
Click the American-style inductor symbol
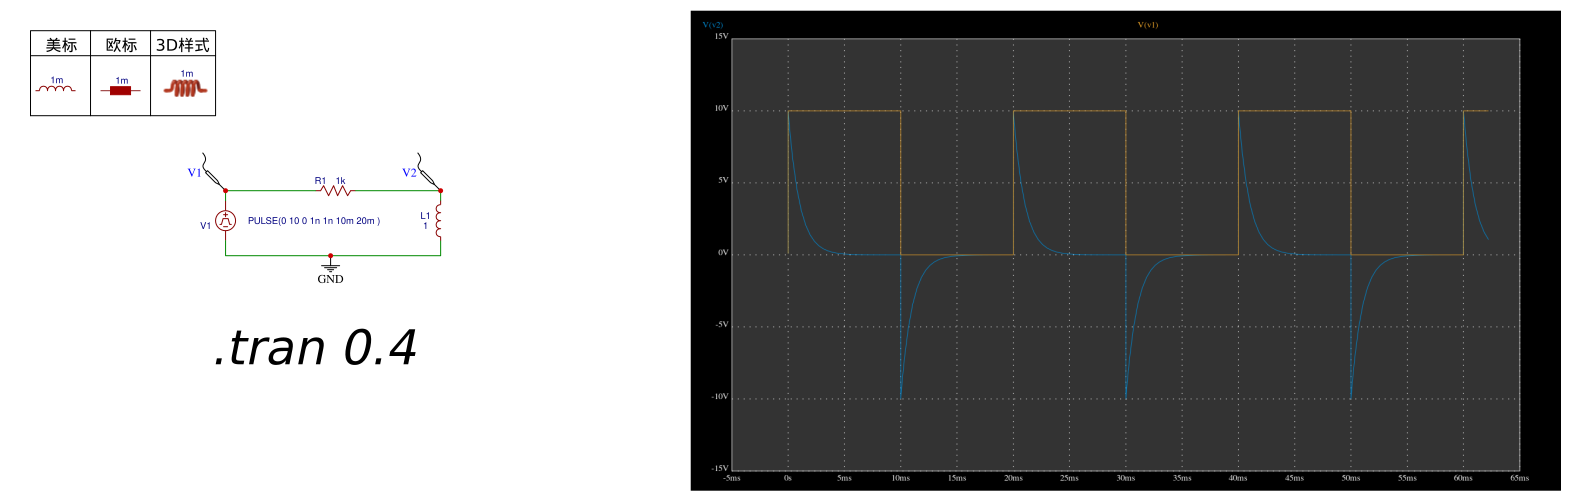[56, 89]
